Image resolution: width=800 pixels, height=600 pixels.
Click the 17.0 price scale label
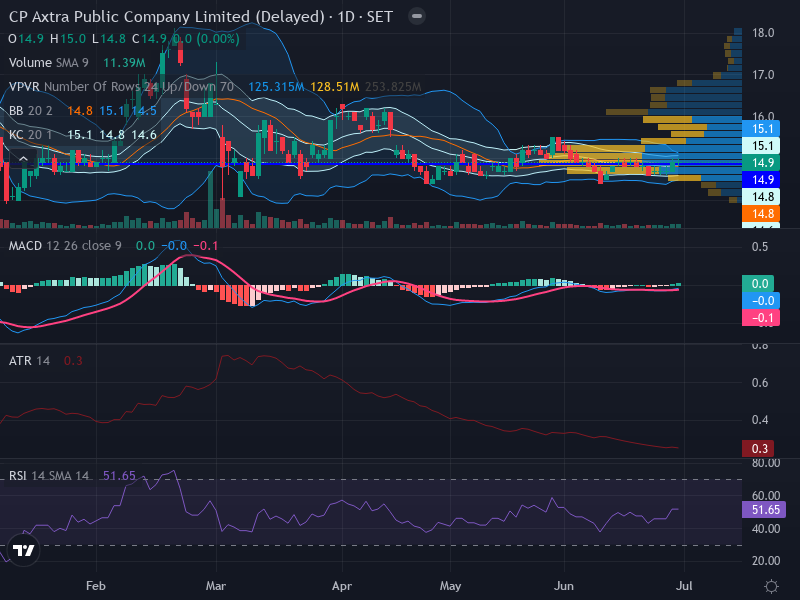tap(763, 75)
